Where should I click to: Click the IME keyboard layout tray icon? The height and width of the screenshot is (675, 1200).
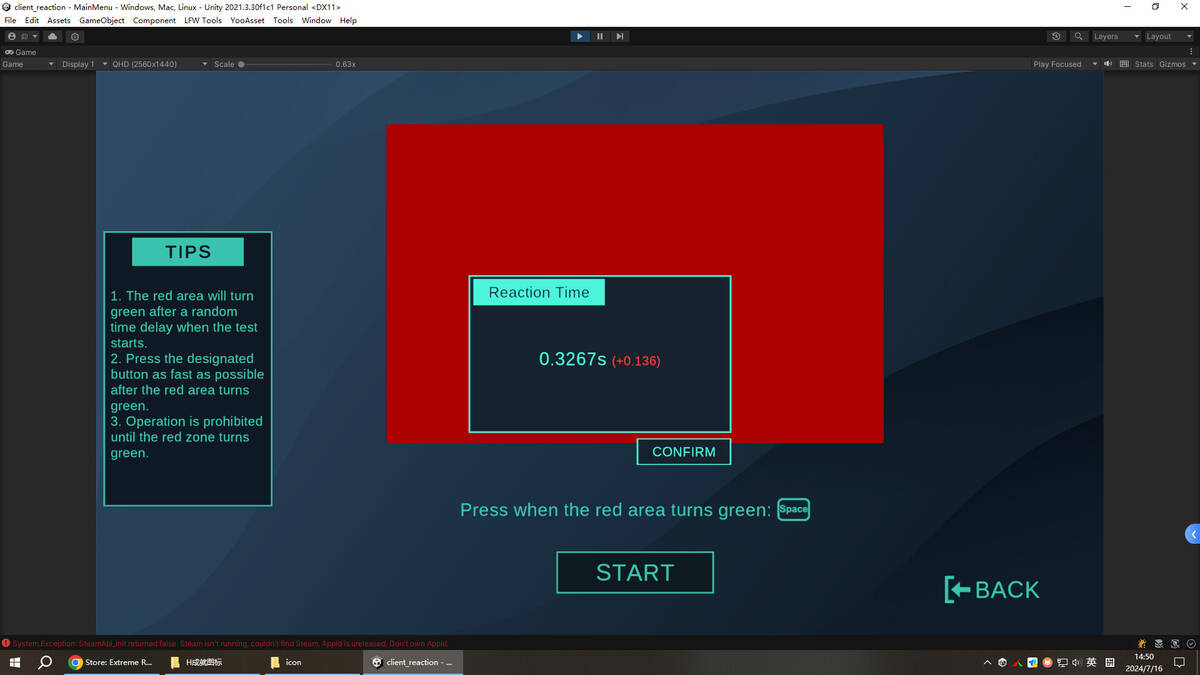(x=1110, y=662)
